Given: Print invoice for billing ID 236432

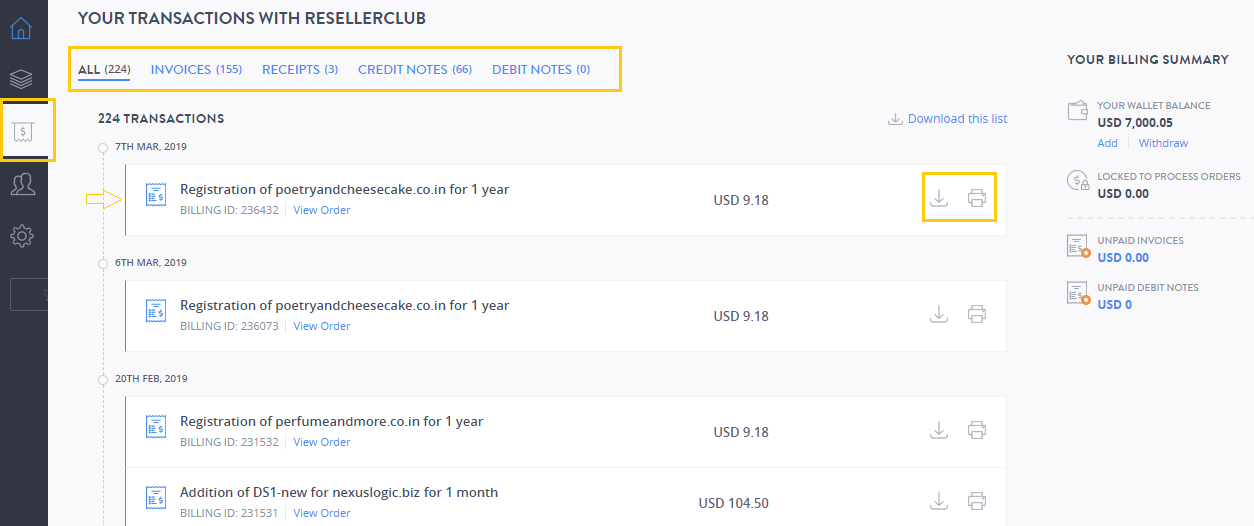Looking at the screenshot, I should click(x=977, y=198).
